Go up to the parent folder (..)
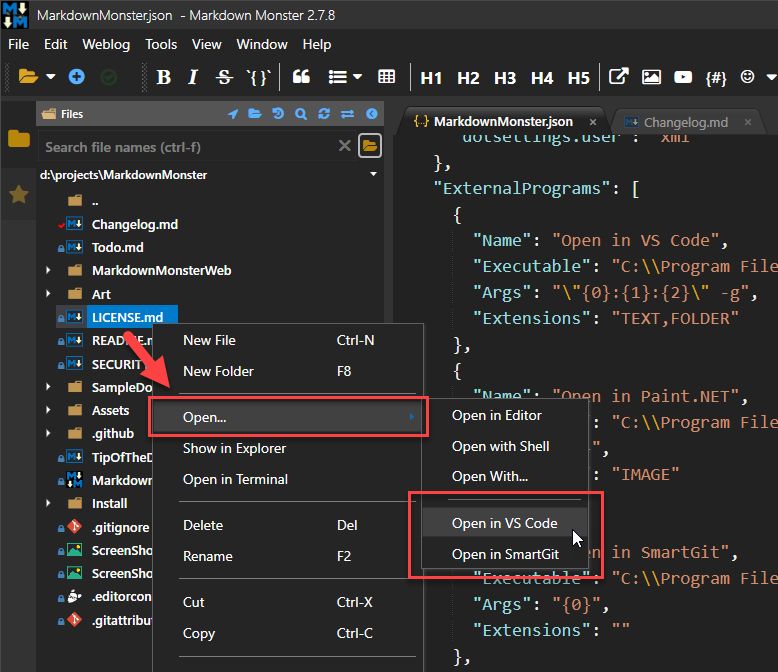 click(95, 201)
